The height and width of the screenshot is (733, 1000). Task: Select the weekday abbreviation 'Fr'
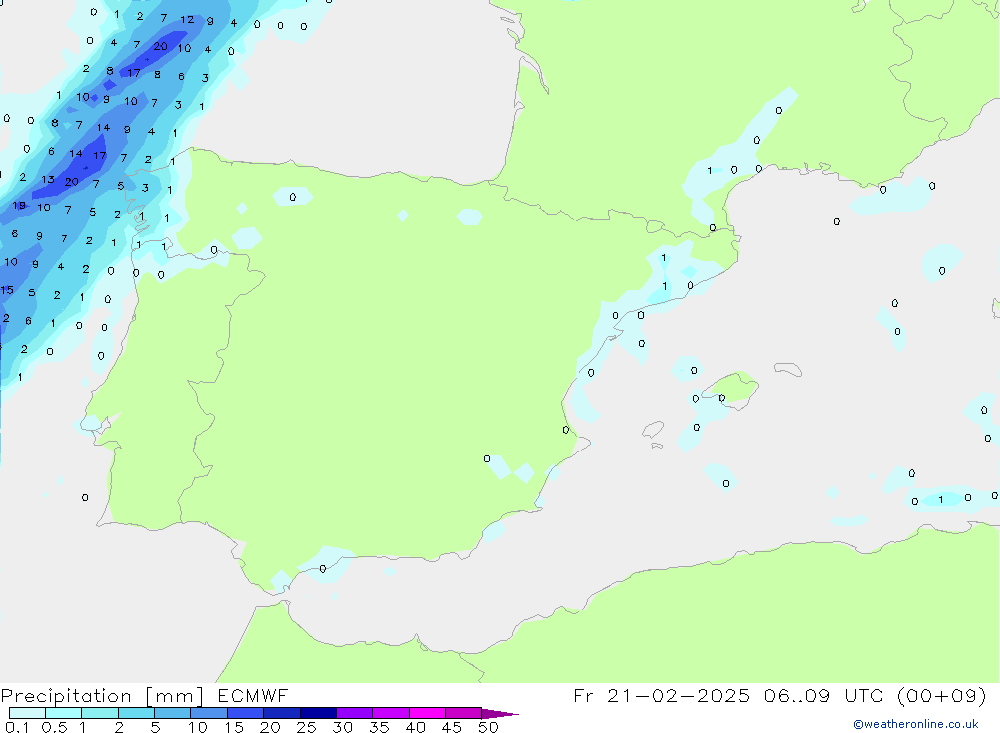(584, 695)
